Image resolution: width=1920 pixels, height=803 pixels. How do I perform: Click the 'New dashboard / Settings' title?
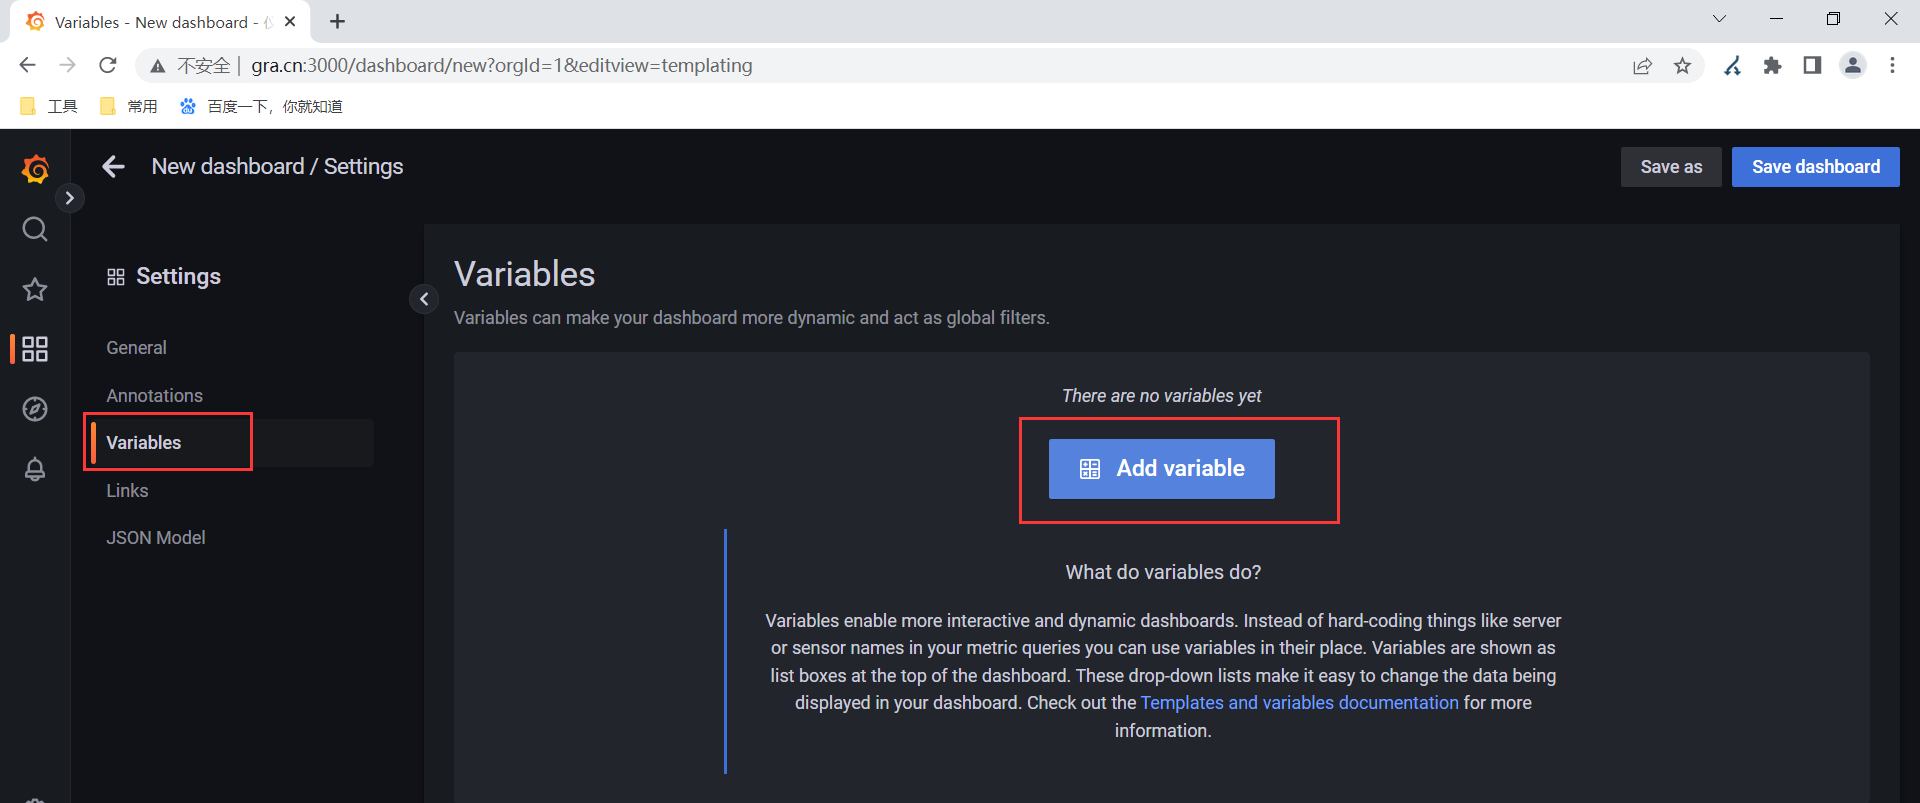277,167
